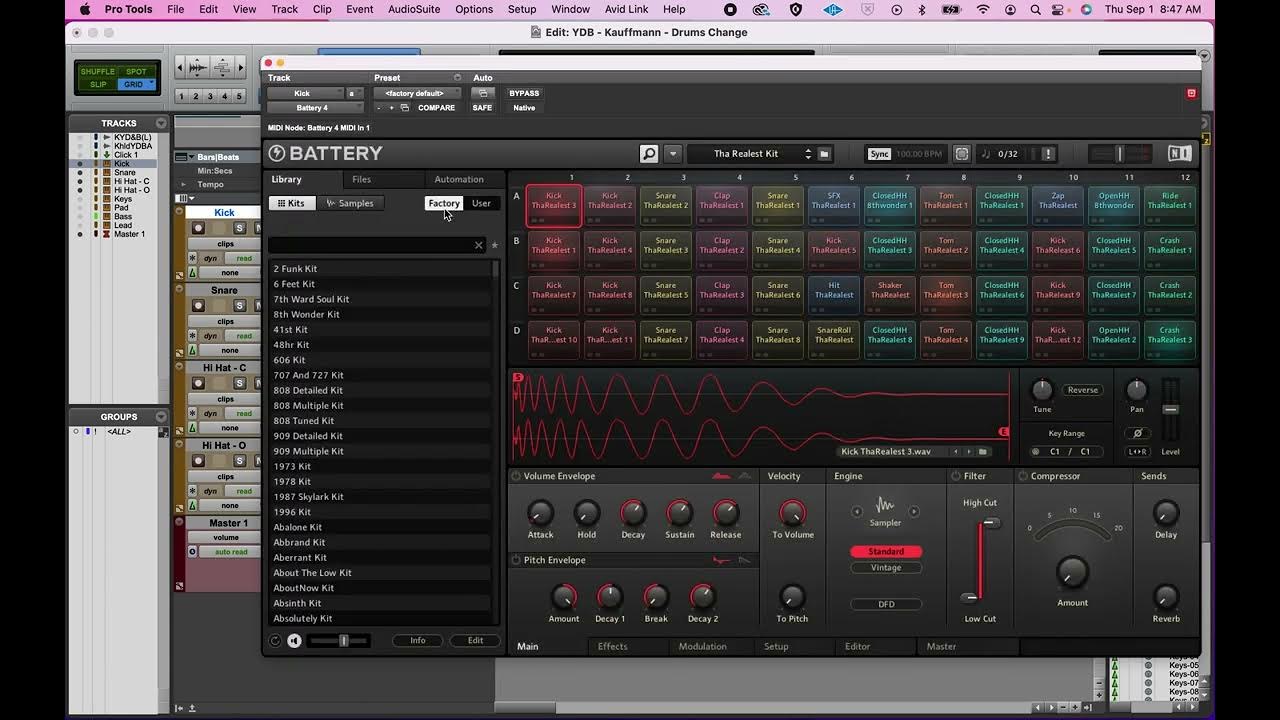Adjust the High Cut filter slider handle
1280x720 pixels.
click(990, 523)
